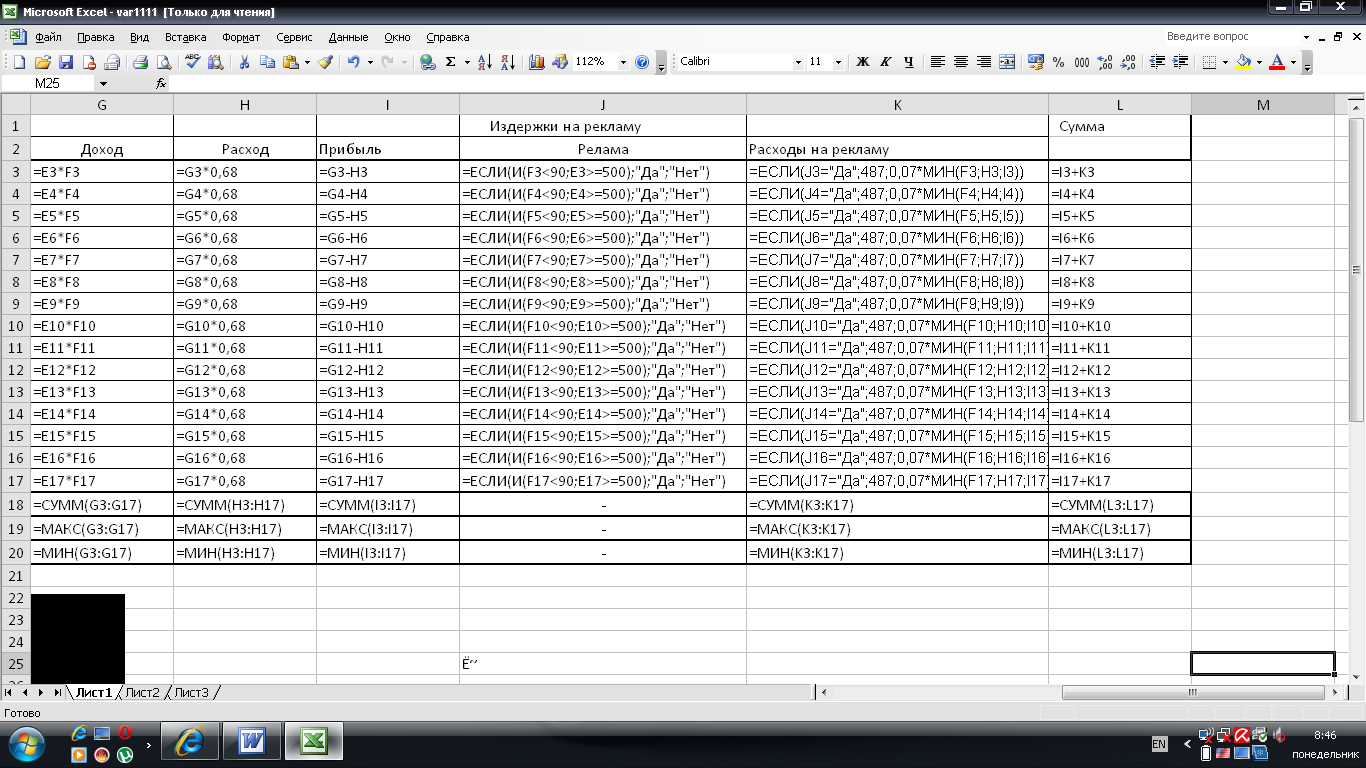The image size is (1366, 768).
Task: Open Print Preview from the toolbar
Action: 163,62
